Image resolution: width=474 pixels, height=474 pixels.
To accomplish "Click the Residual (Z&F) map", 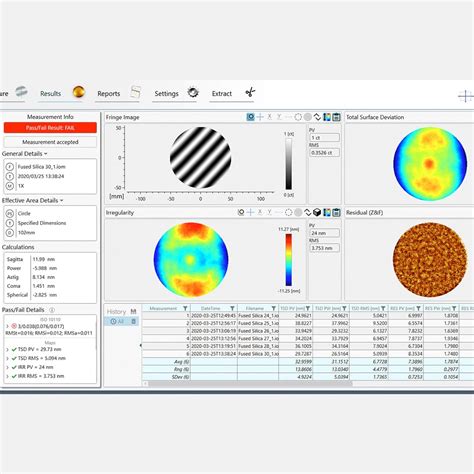I will coord(430,259).
